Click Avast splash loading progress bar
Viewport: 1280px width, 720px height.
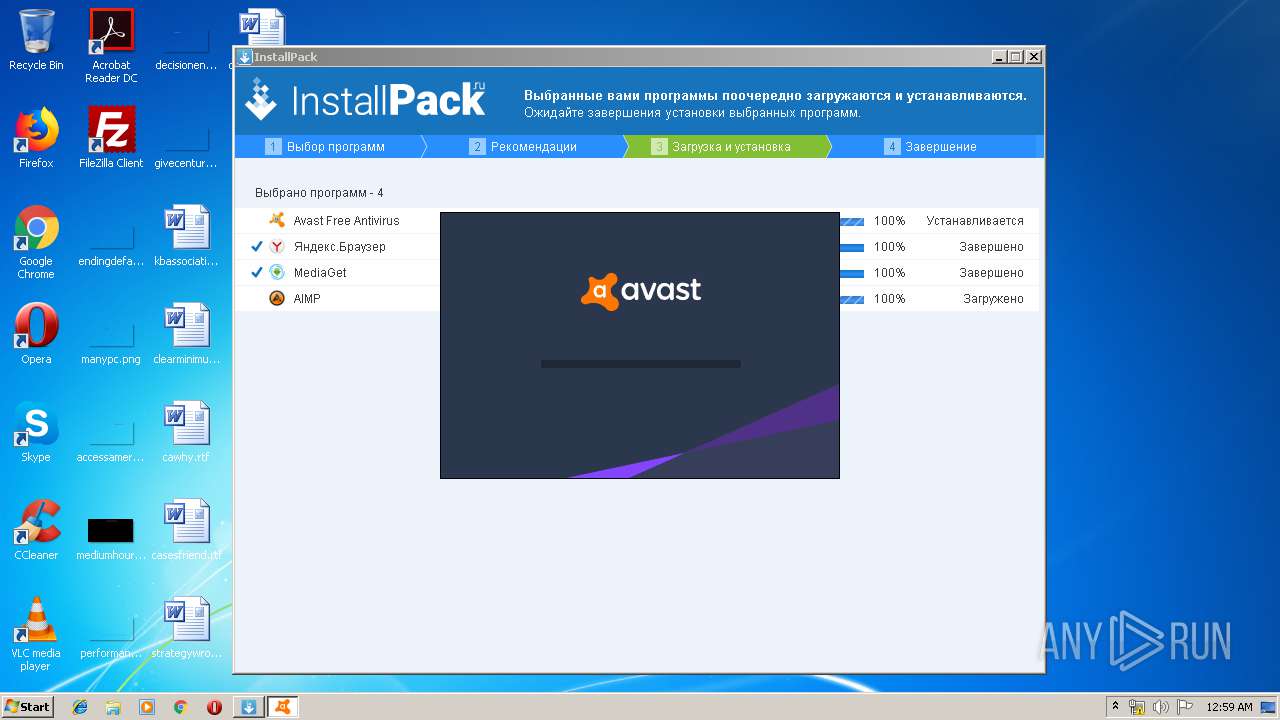641,364
